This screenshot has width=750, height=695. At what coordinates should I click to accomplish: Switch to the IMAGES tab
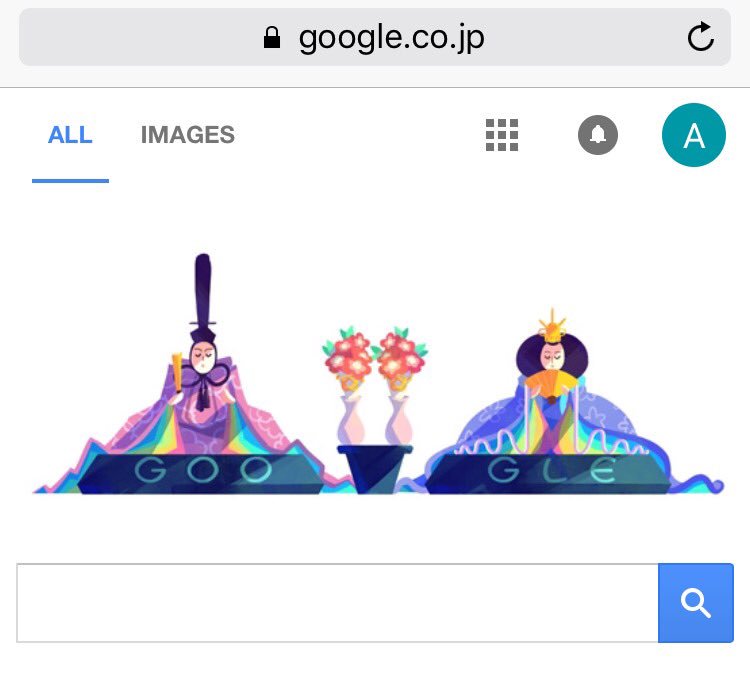pos(188,135)
